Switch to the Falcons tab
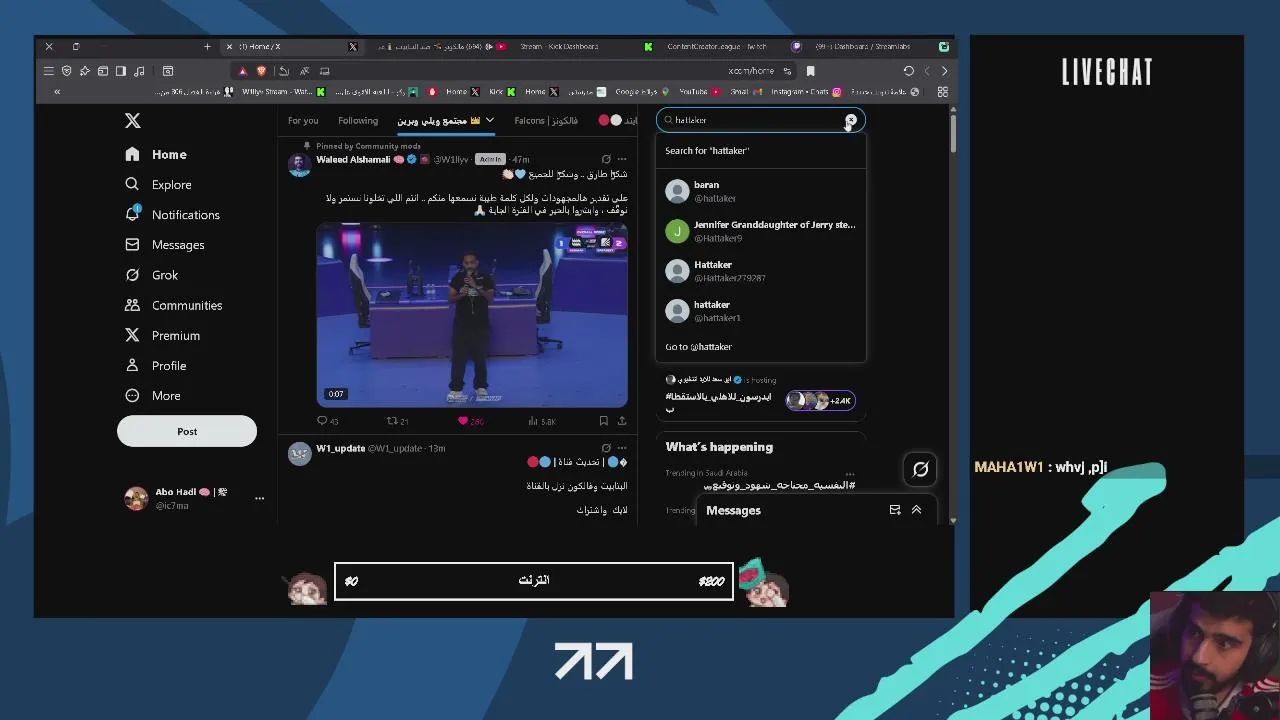This screenshot has height=720, width=1280. tap(545, 120)
